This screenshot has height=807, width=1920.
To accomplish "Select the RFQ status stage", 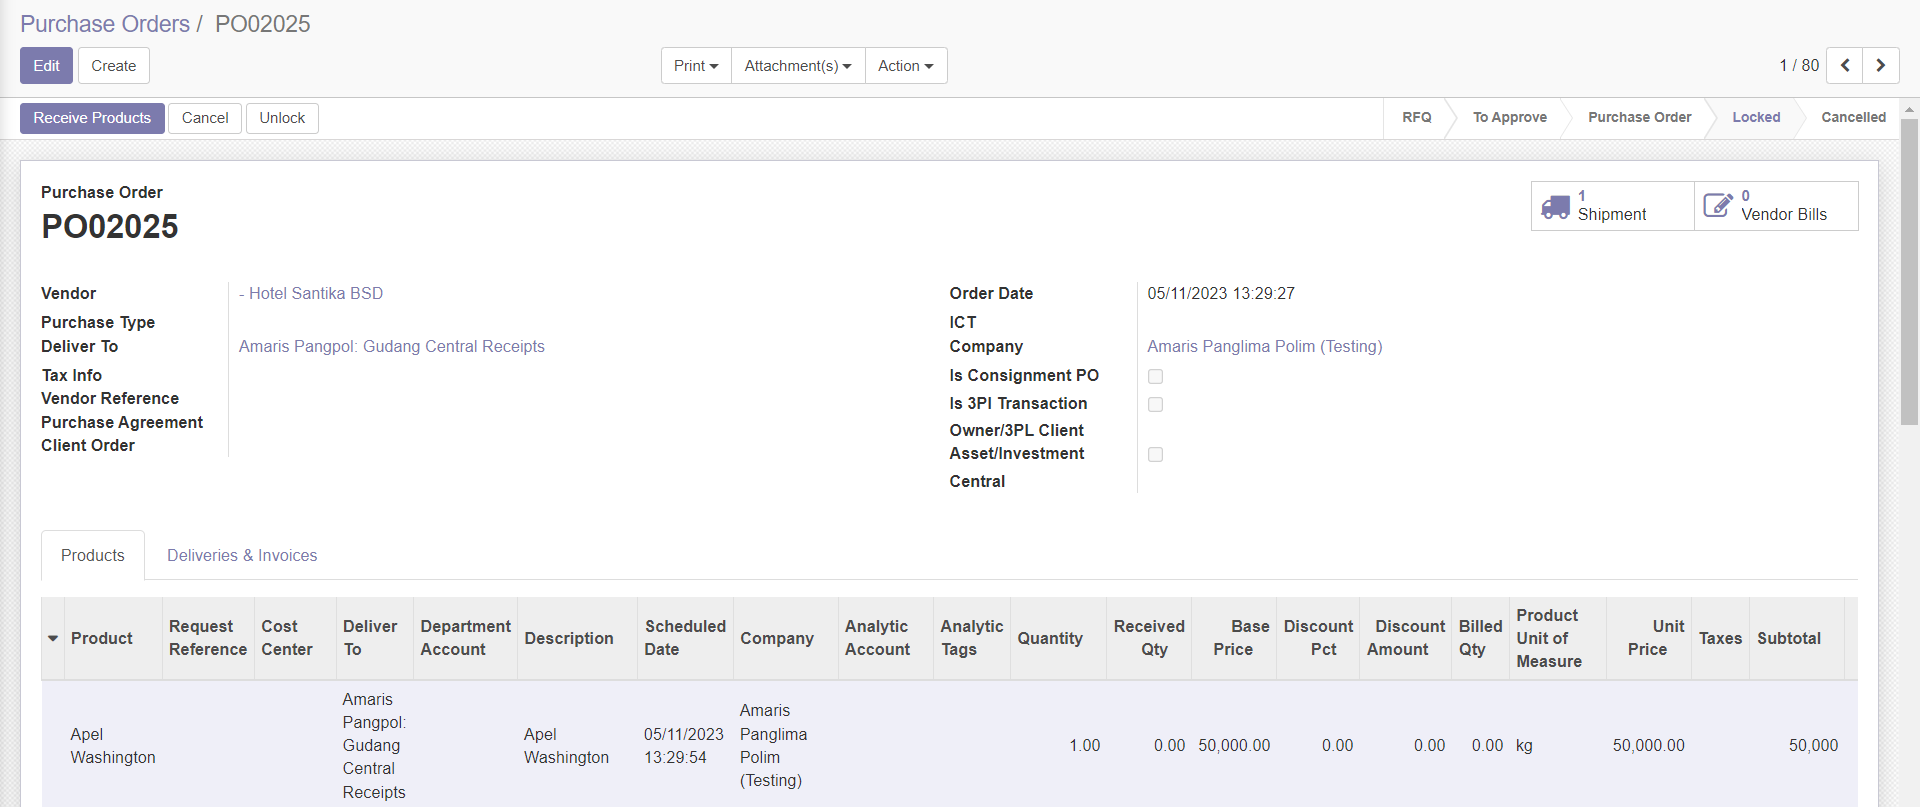I will point(1416,117).
